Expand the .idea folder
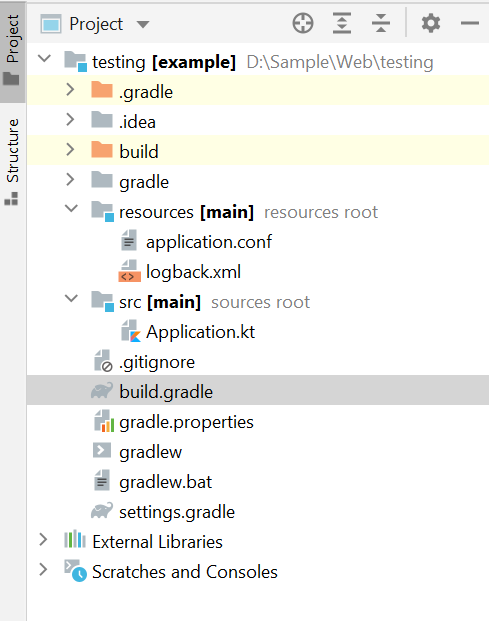This screenshot has height=621, width=489. [x=70, y=119]
